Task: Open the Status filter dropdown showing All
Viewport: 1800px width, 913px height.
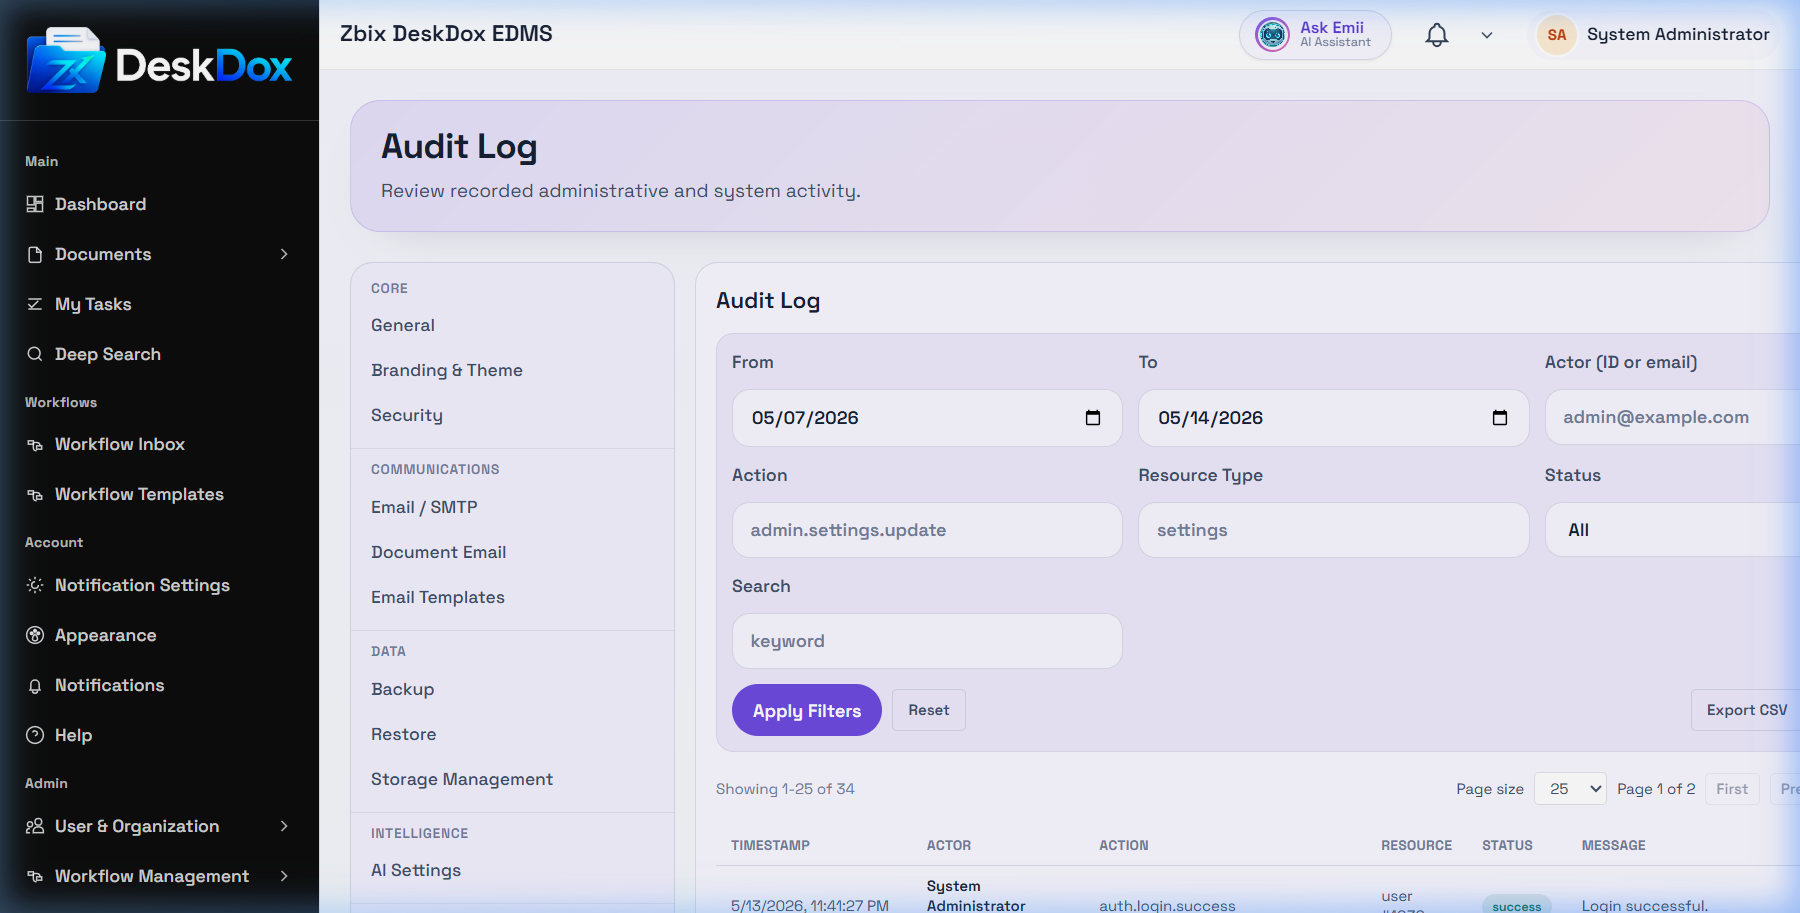Action: (1672, 530)
